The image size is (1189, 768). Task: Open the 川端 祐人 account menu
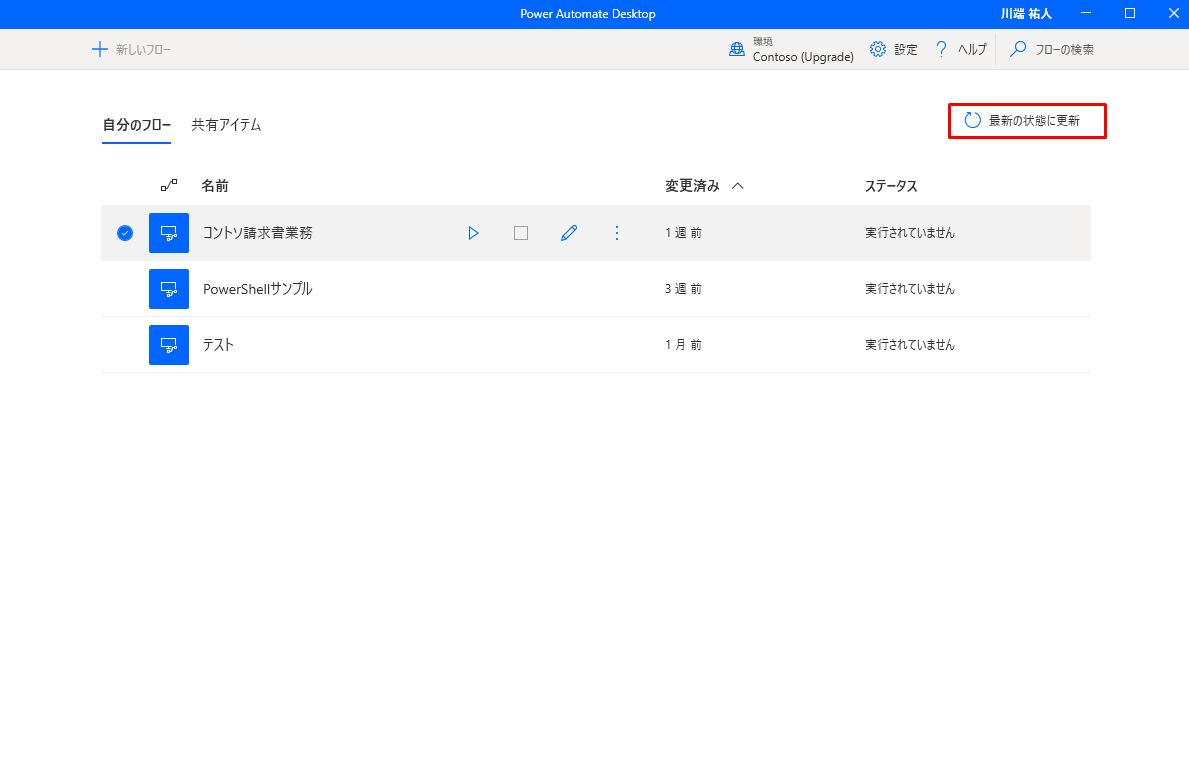point(1026,14)
